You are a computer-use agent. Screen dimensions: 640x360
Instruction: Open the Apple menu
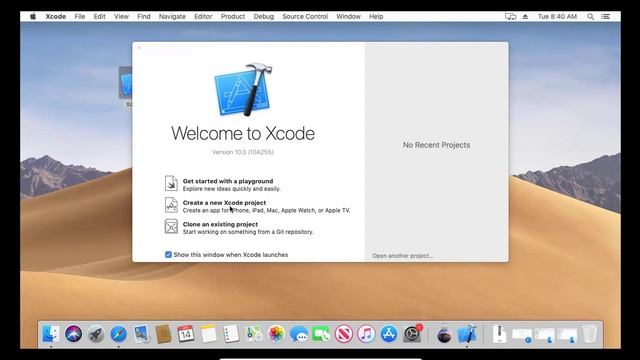[33, 16]
